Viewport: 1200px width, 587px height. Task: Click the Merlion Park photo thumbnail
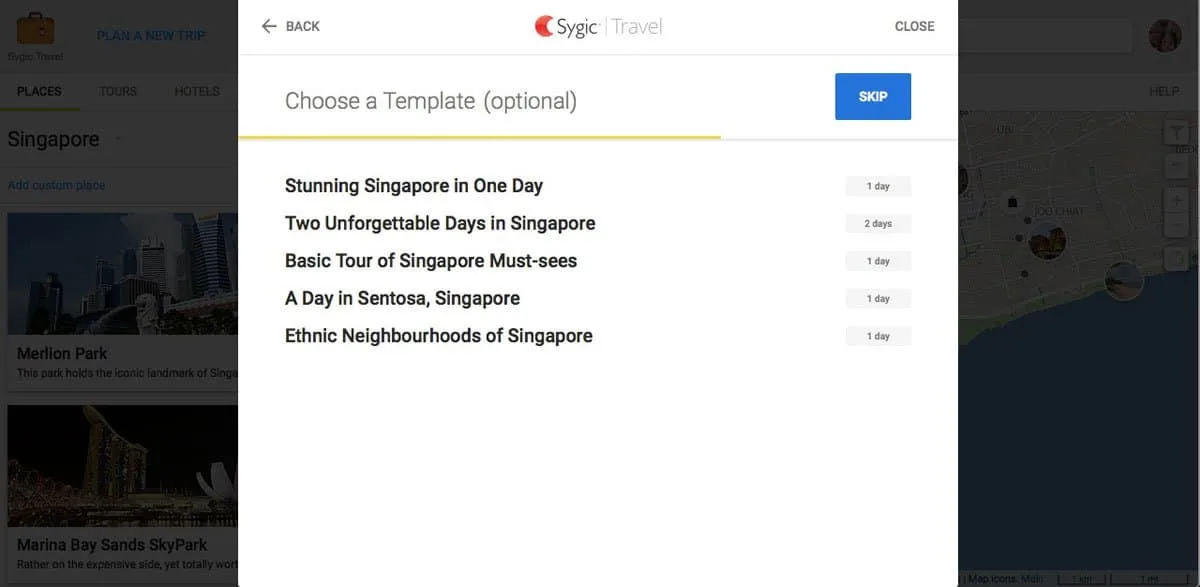pyautogui.click(x=122, y=273)
